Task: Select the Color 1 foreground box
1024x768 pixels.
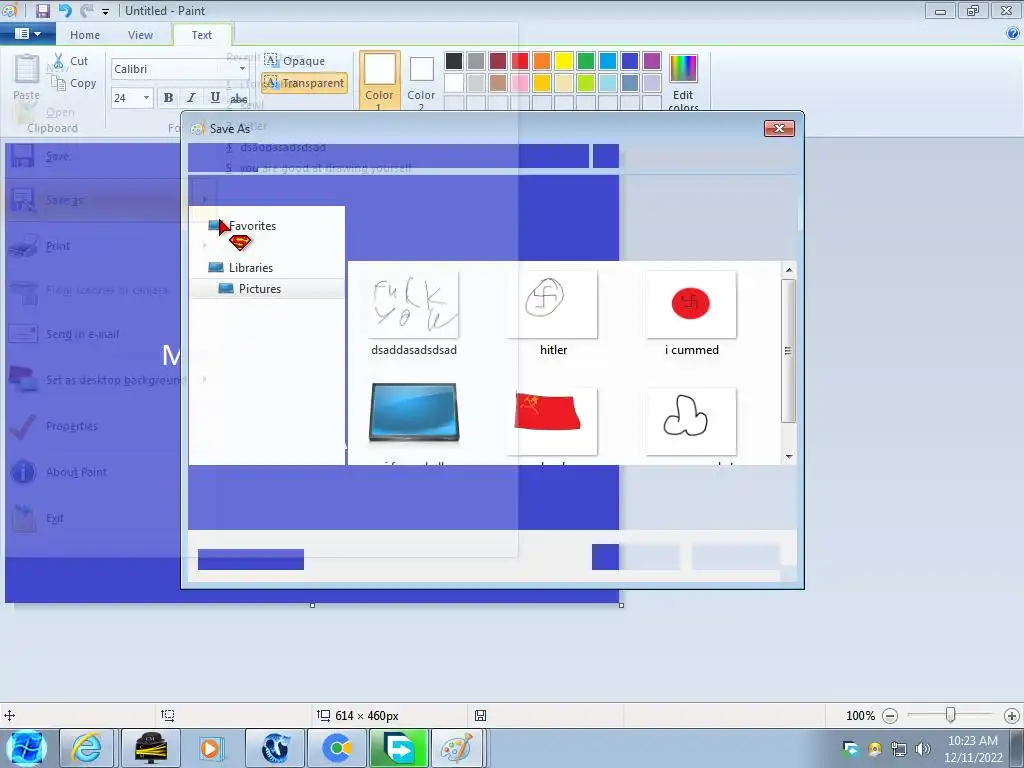Action: click(379, 80)
